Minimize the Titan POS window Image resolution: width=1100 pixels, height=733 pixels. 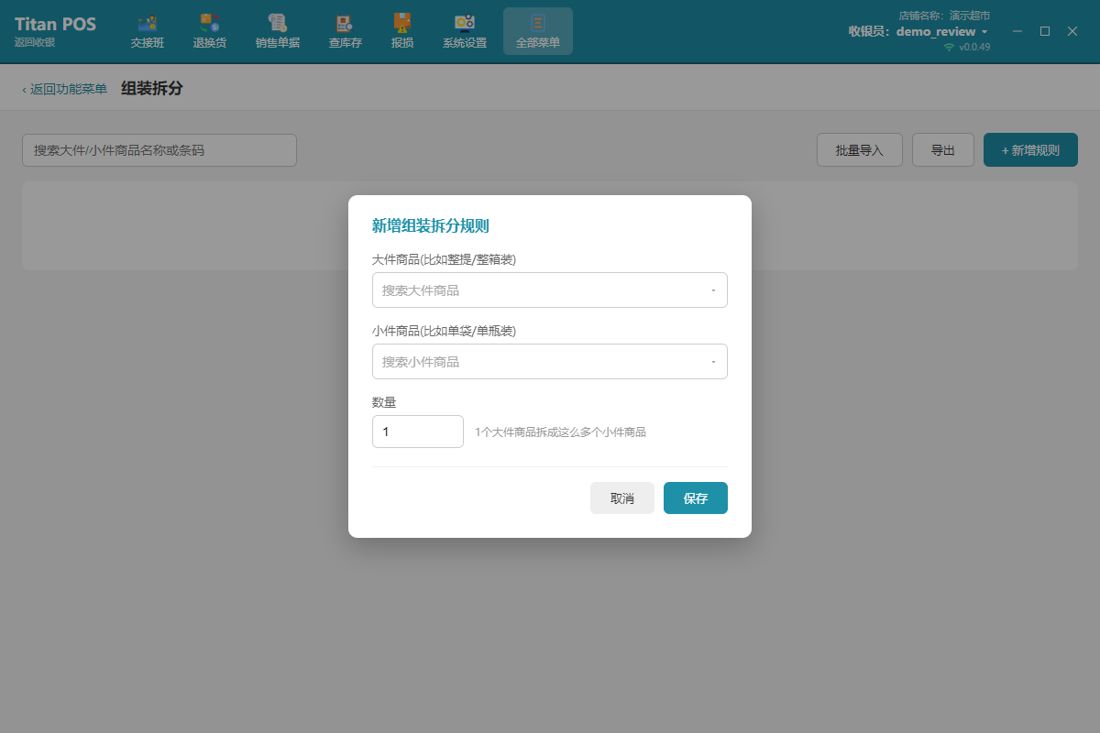(1017, 32)
